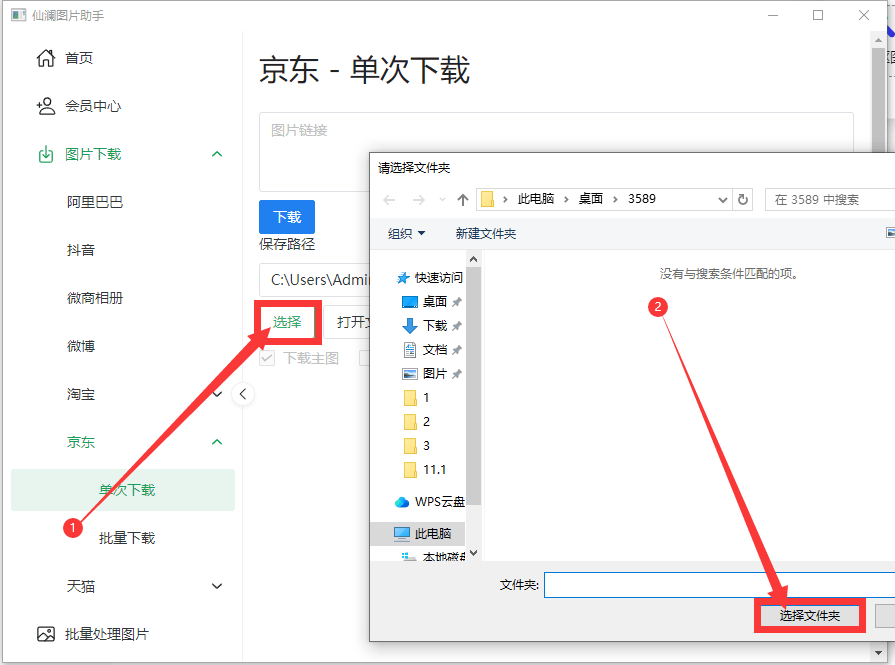Go forward in the folder dialog

pyautogui.click(x=418, y=200)
